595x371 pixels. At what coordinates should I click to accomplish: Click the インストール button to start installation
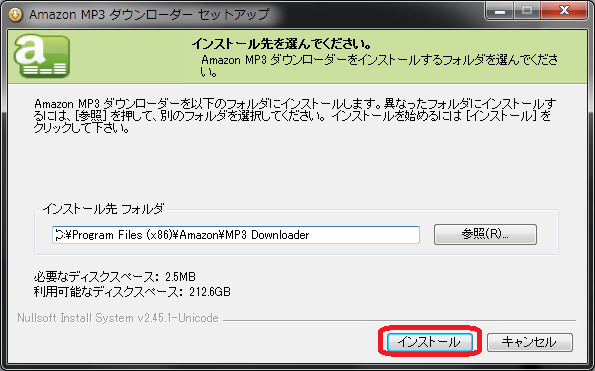coord(430,342)
